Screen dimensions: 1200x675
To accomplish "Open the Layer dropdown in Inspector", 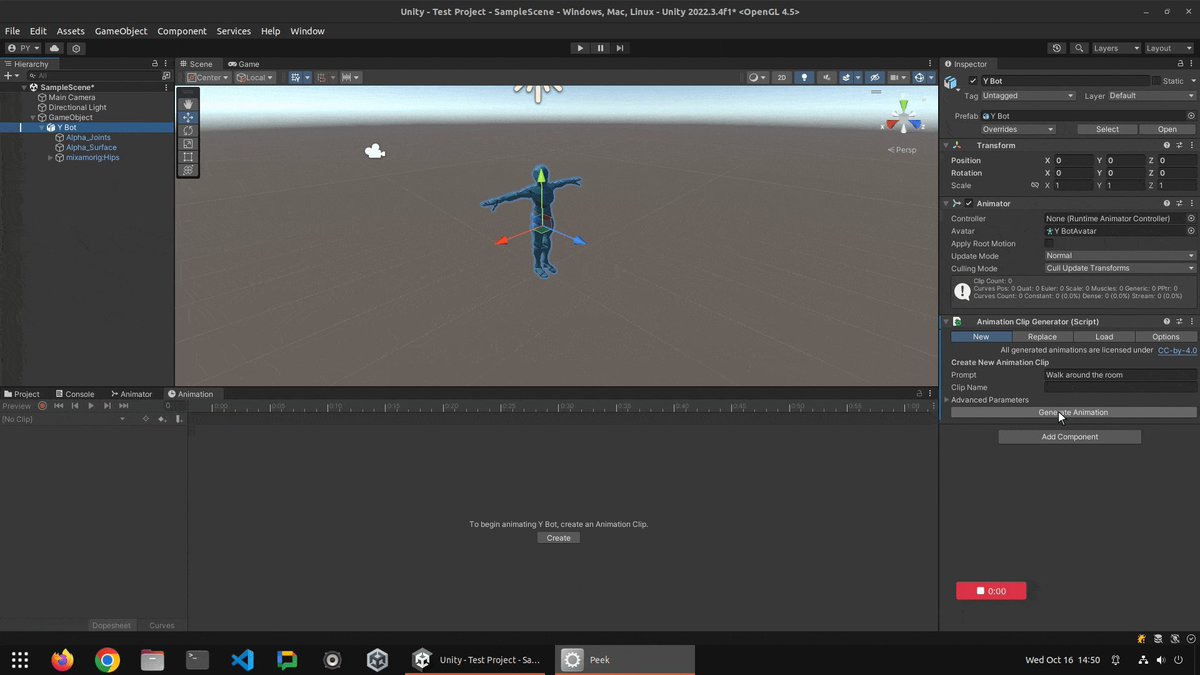I will tap(1152, 96).
